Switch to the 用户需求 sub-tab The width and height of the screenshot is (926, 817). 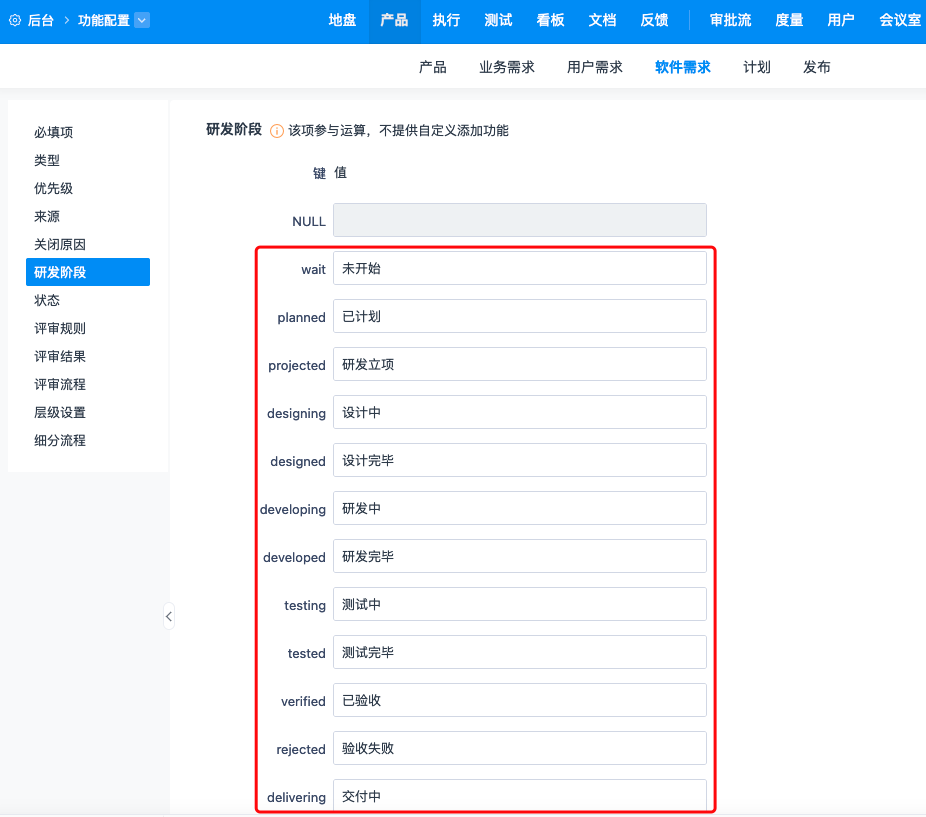tap(595, 67)
